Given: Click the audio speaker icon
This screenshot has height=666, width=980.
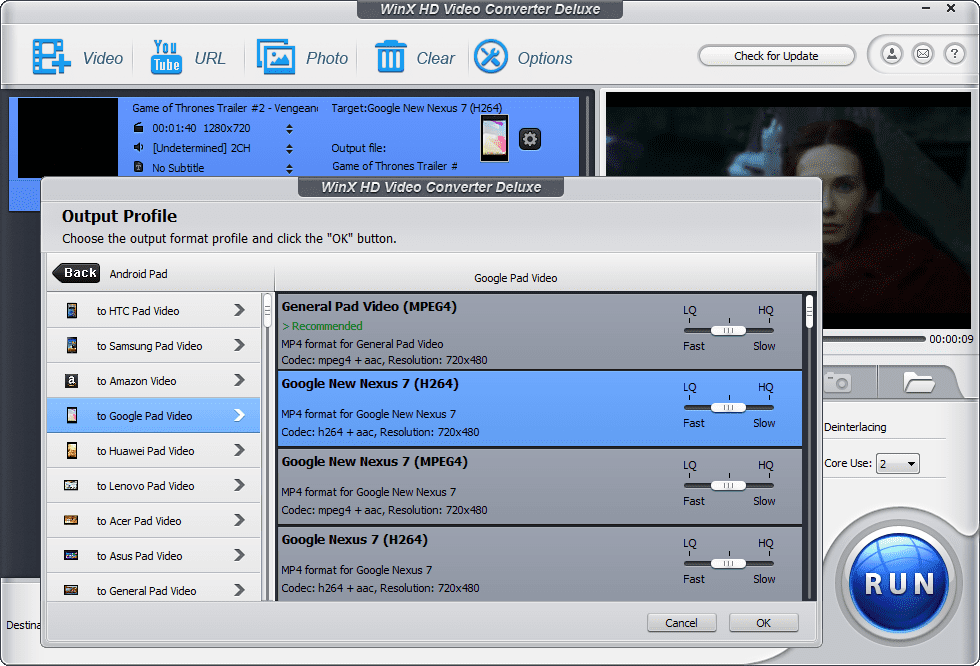Looking at the screenshot, I should [139, 147].
